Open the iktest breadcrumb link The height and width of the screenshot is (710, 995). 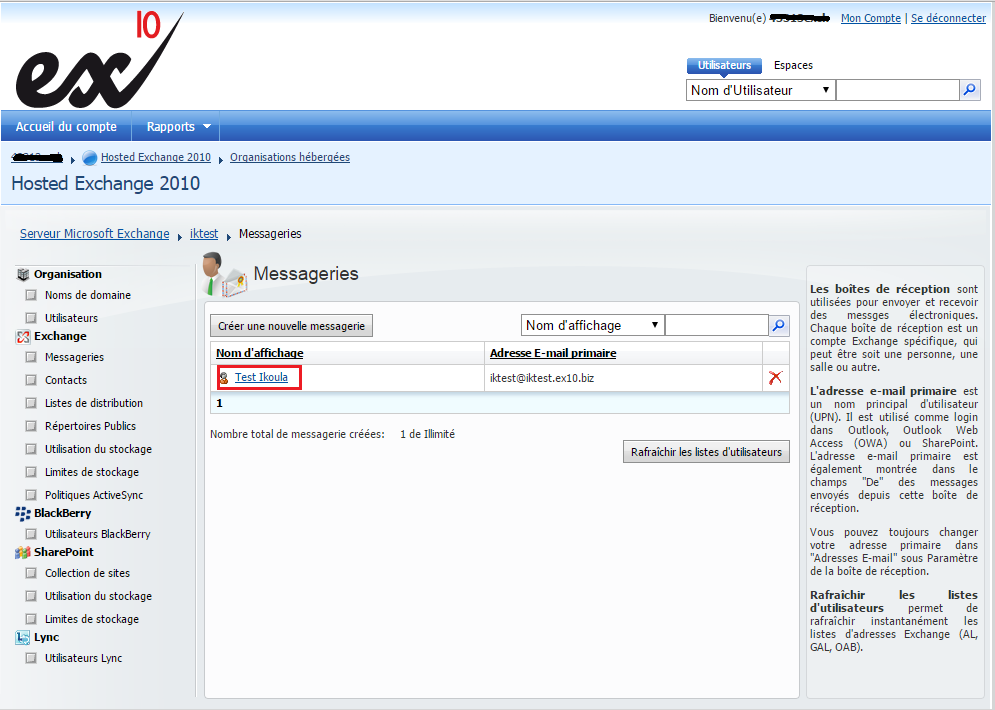(204, 233)
